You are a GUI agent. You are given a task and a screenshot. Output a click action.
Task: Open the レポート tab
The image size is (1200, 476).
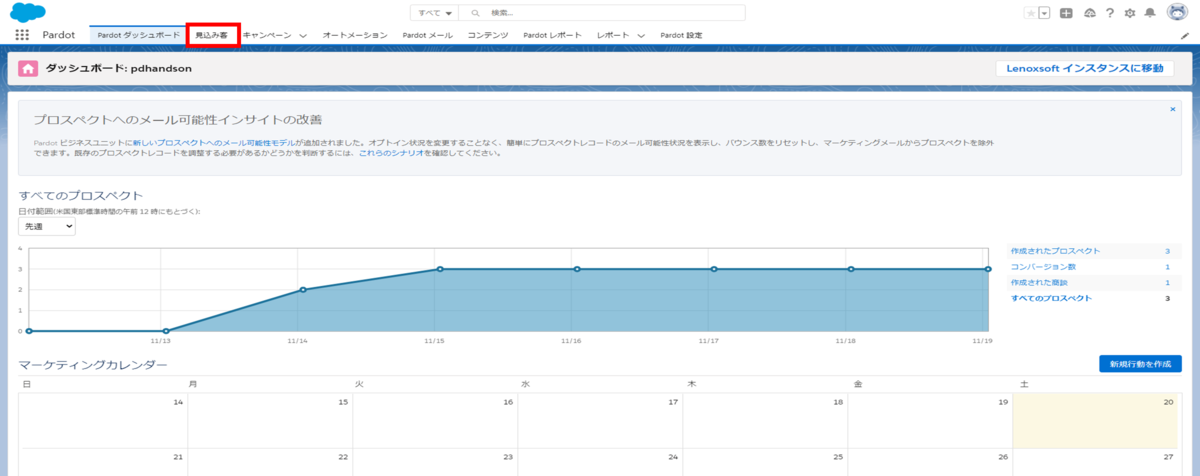pos(613,35)
